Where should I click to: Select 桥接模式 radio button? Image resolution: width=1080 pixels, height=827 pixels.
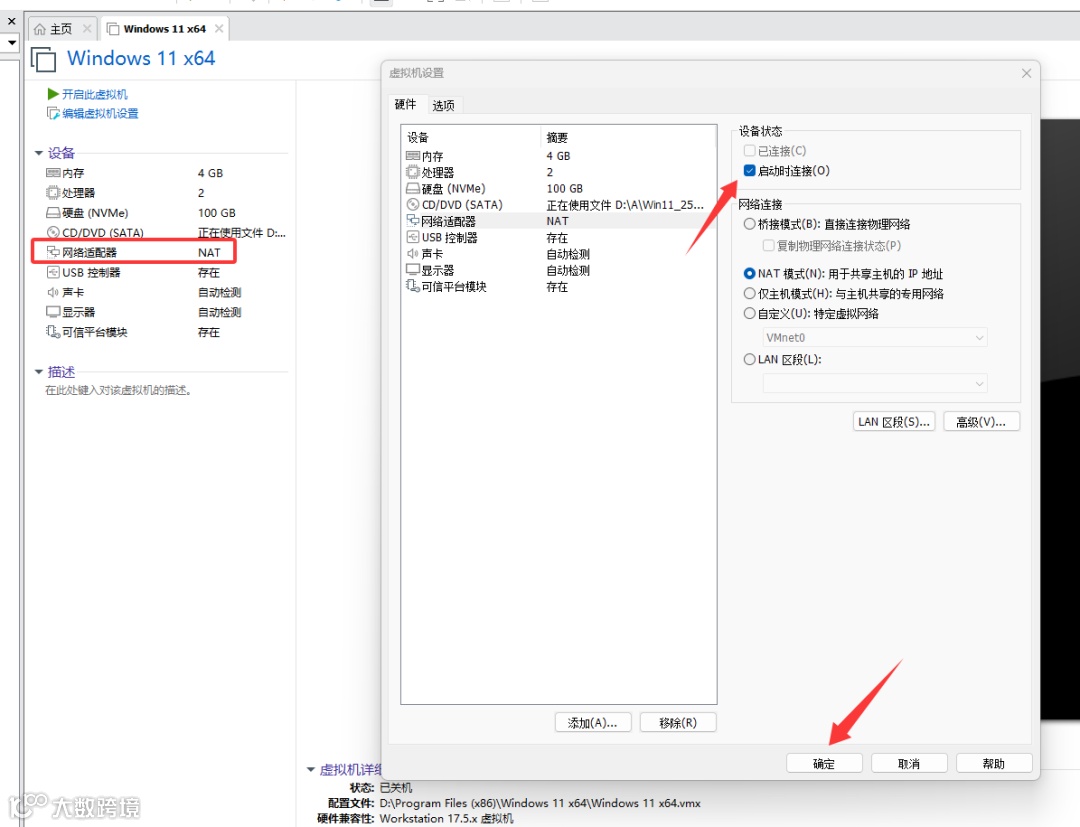[x=749, y=224]
